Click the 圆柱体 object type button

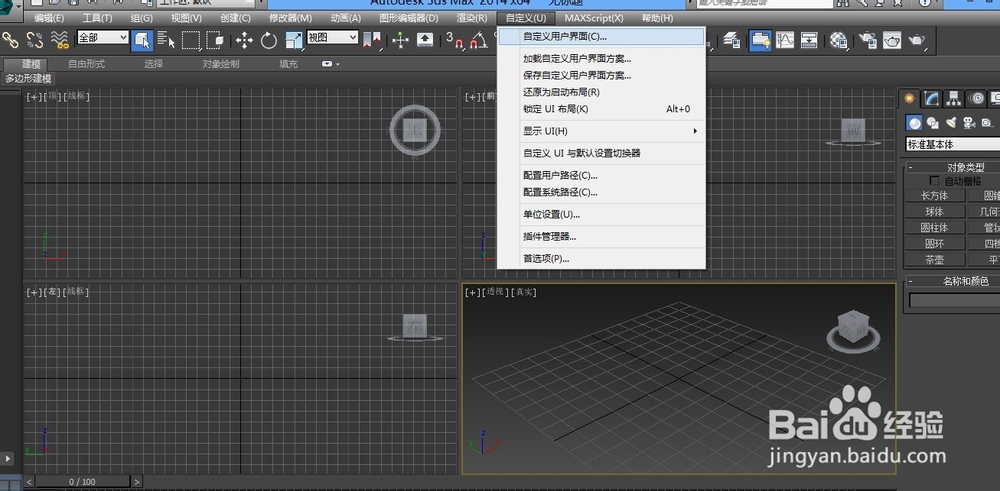click(934, 228)
